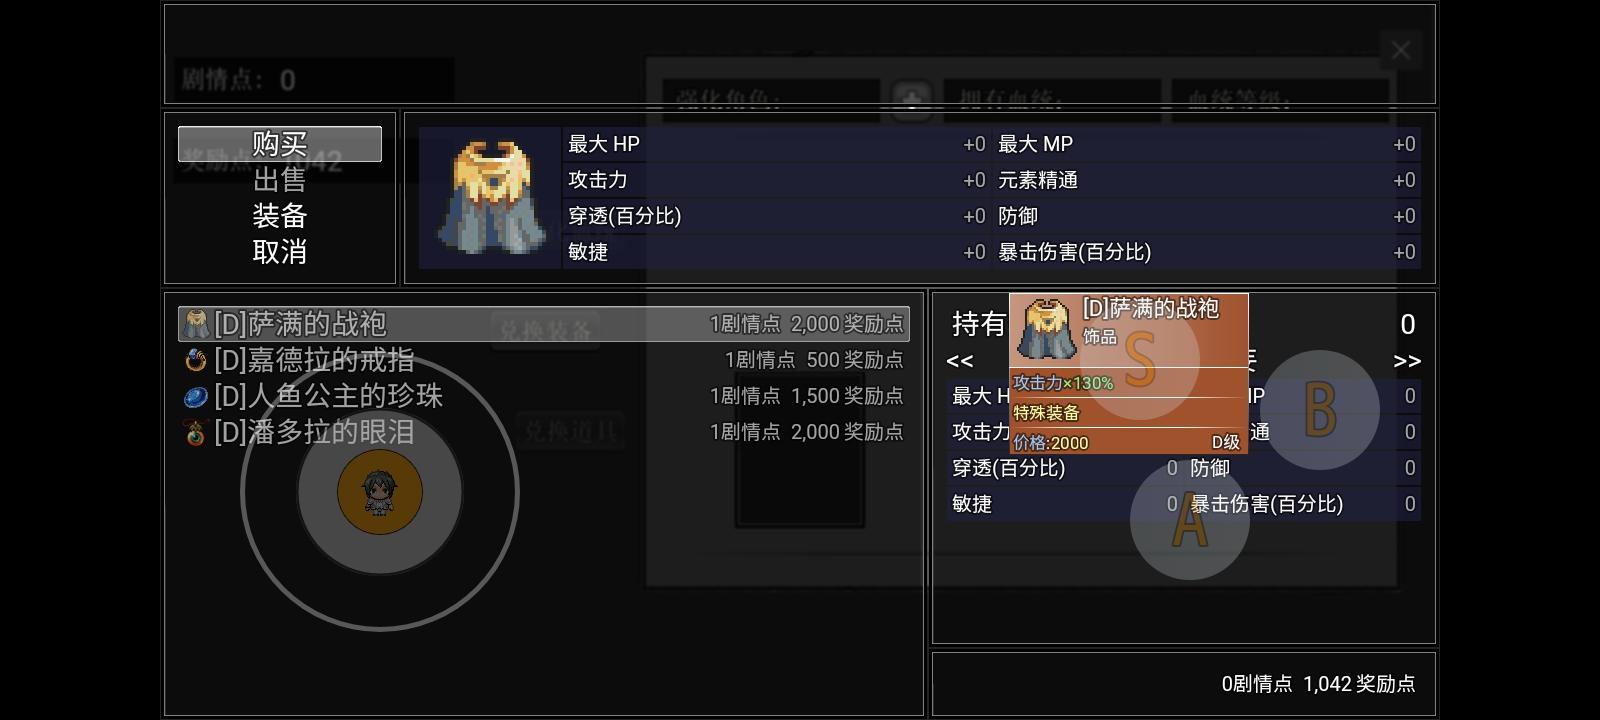Viewport: 1600px width, 720px height.
Task: Click the large robe preview image
Action: click(x=491, y=197)
